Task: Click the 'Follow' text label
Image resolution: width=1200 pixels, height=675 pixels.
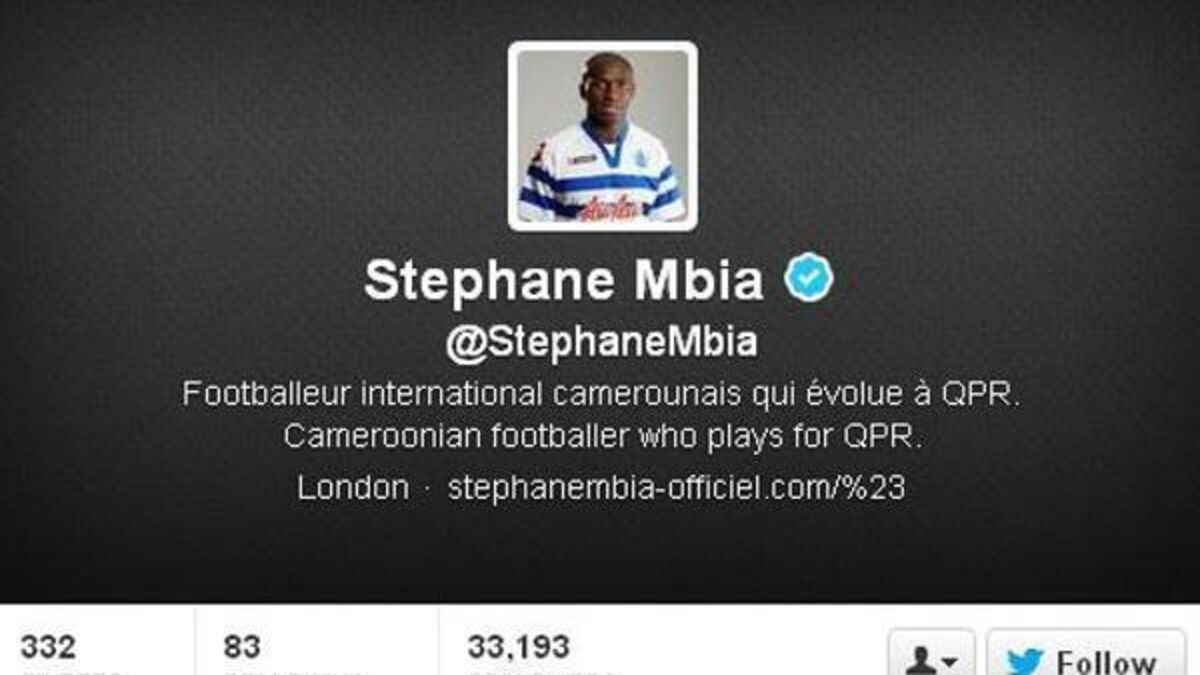Action: [1106, 662]
